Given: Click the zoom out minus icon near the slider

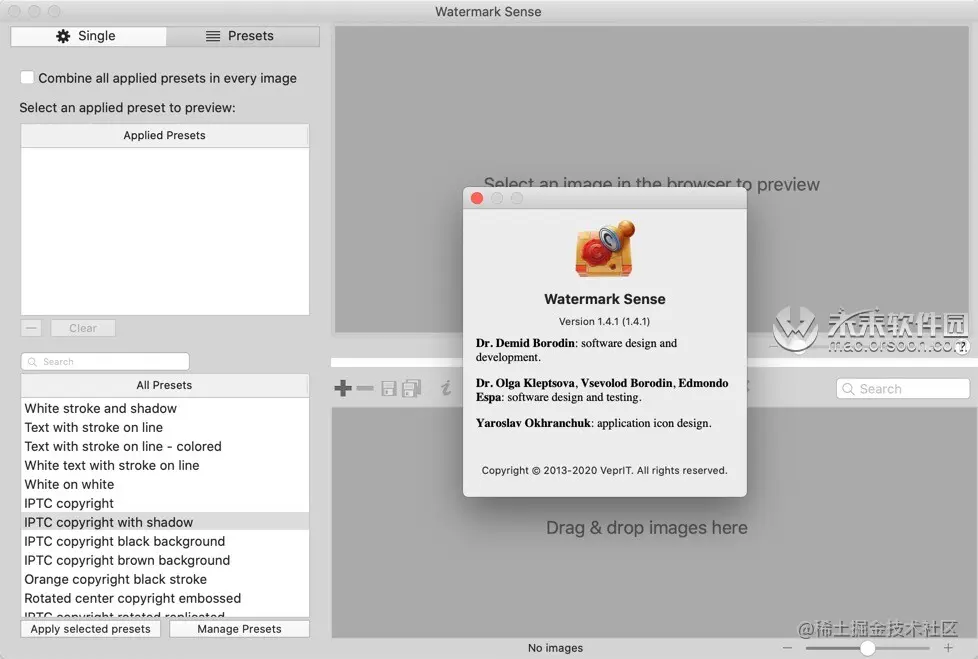Looking at the screenshot, I should pos(787,648).
